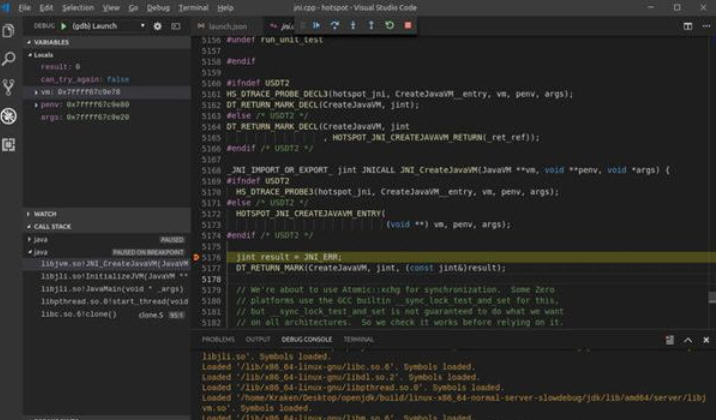The height and width of the screenshot is (420, 717).
Task: Open the (gdb) Launch configuration dropdown
Action: [107, 25]
